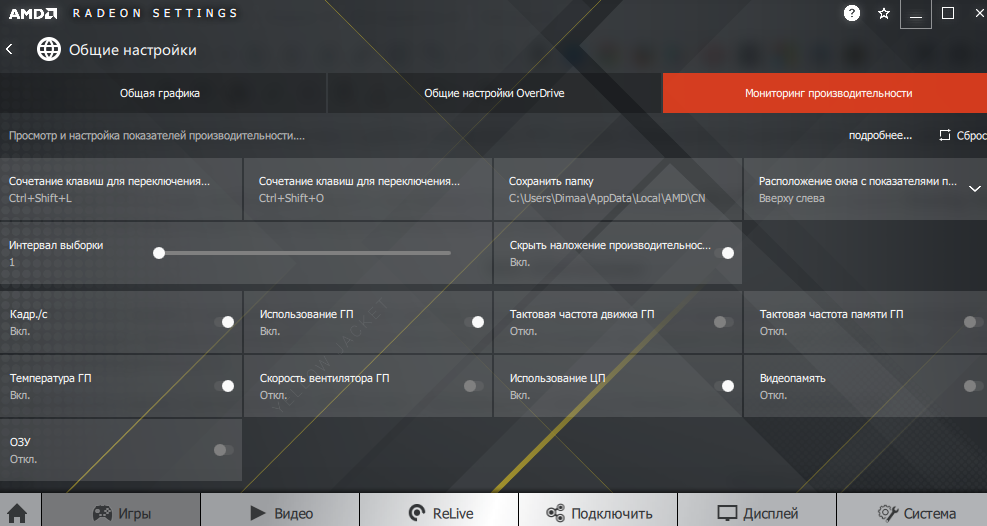Click the Интервал выборки slider handle
The image size is (987, 526).
159,253
